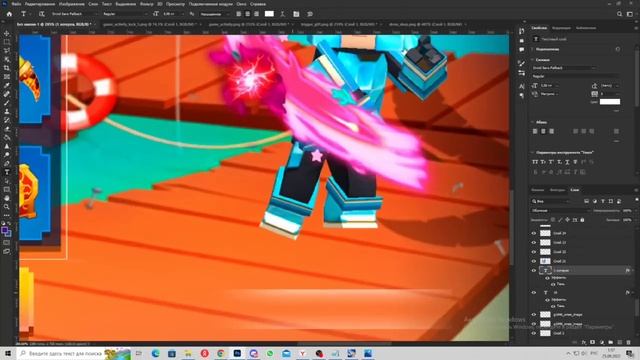The image size is (640, 360).
Task: Select the Brush tool
Action: 7,102
